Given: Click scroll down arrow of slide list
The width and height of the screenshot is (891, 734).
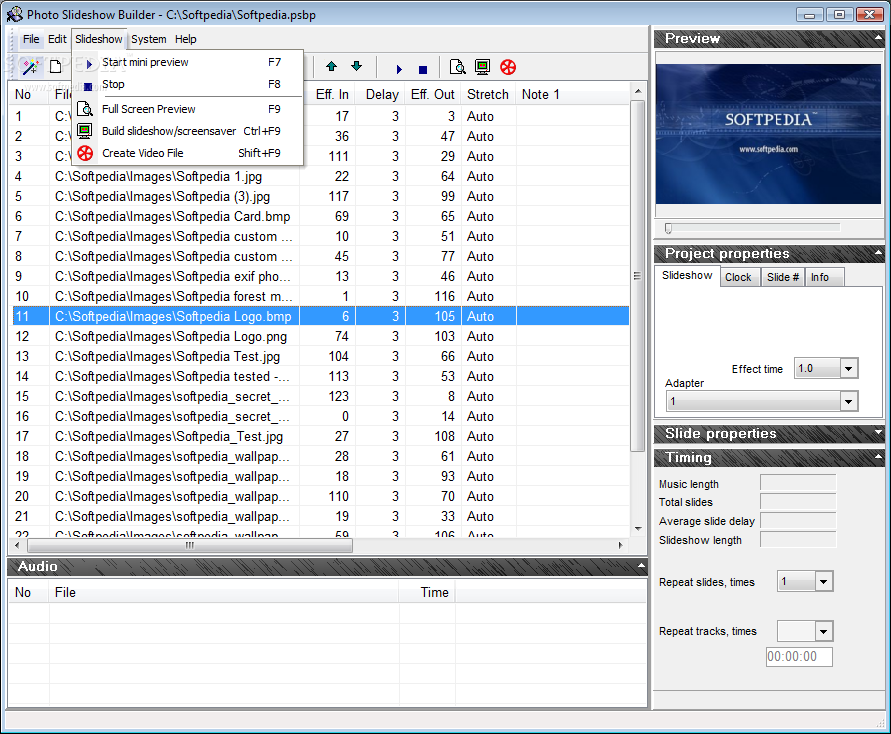Looking at the screenshot, I should tap(638, 529).
